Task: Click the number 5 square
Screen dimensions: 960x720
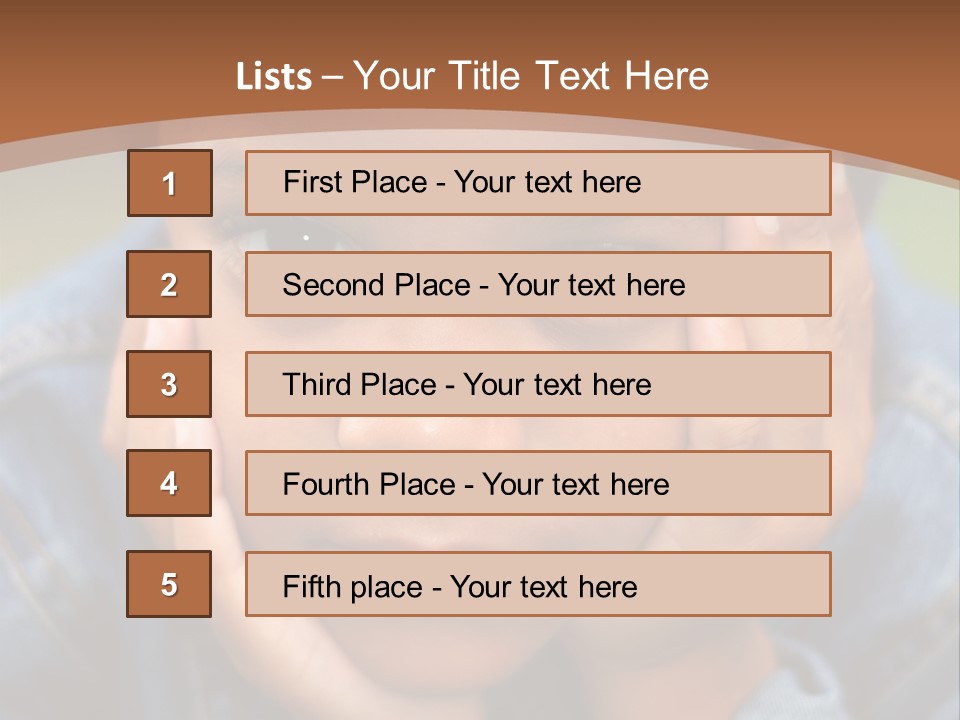Action: point(169,584)
